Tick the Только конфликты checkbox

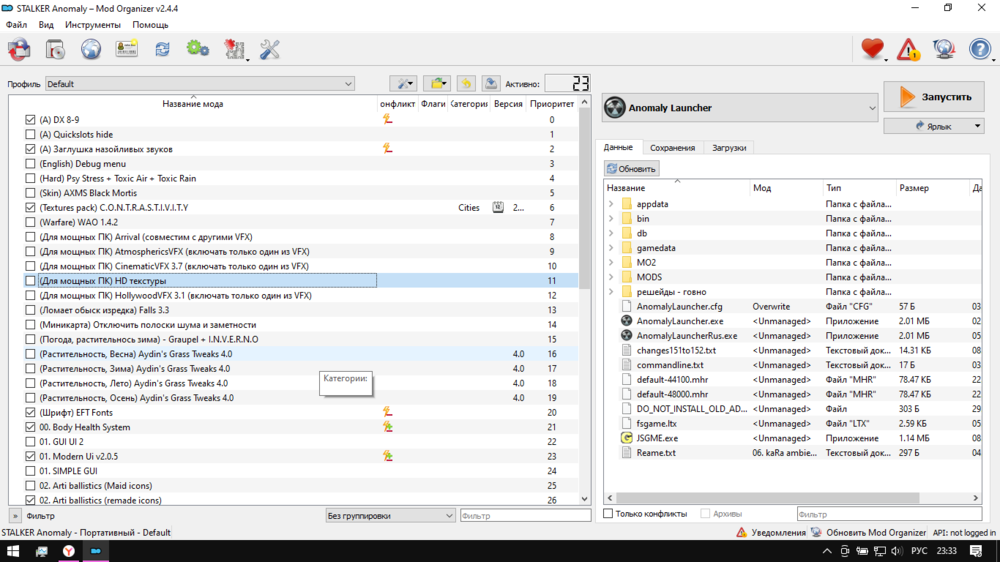point(608,514)
